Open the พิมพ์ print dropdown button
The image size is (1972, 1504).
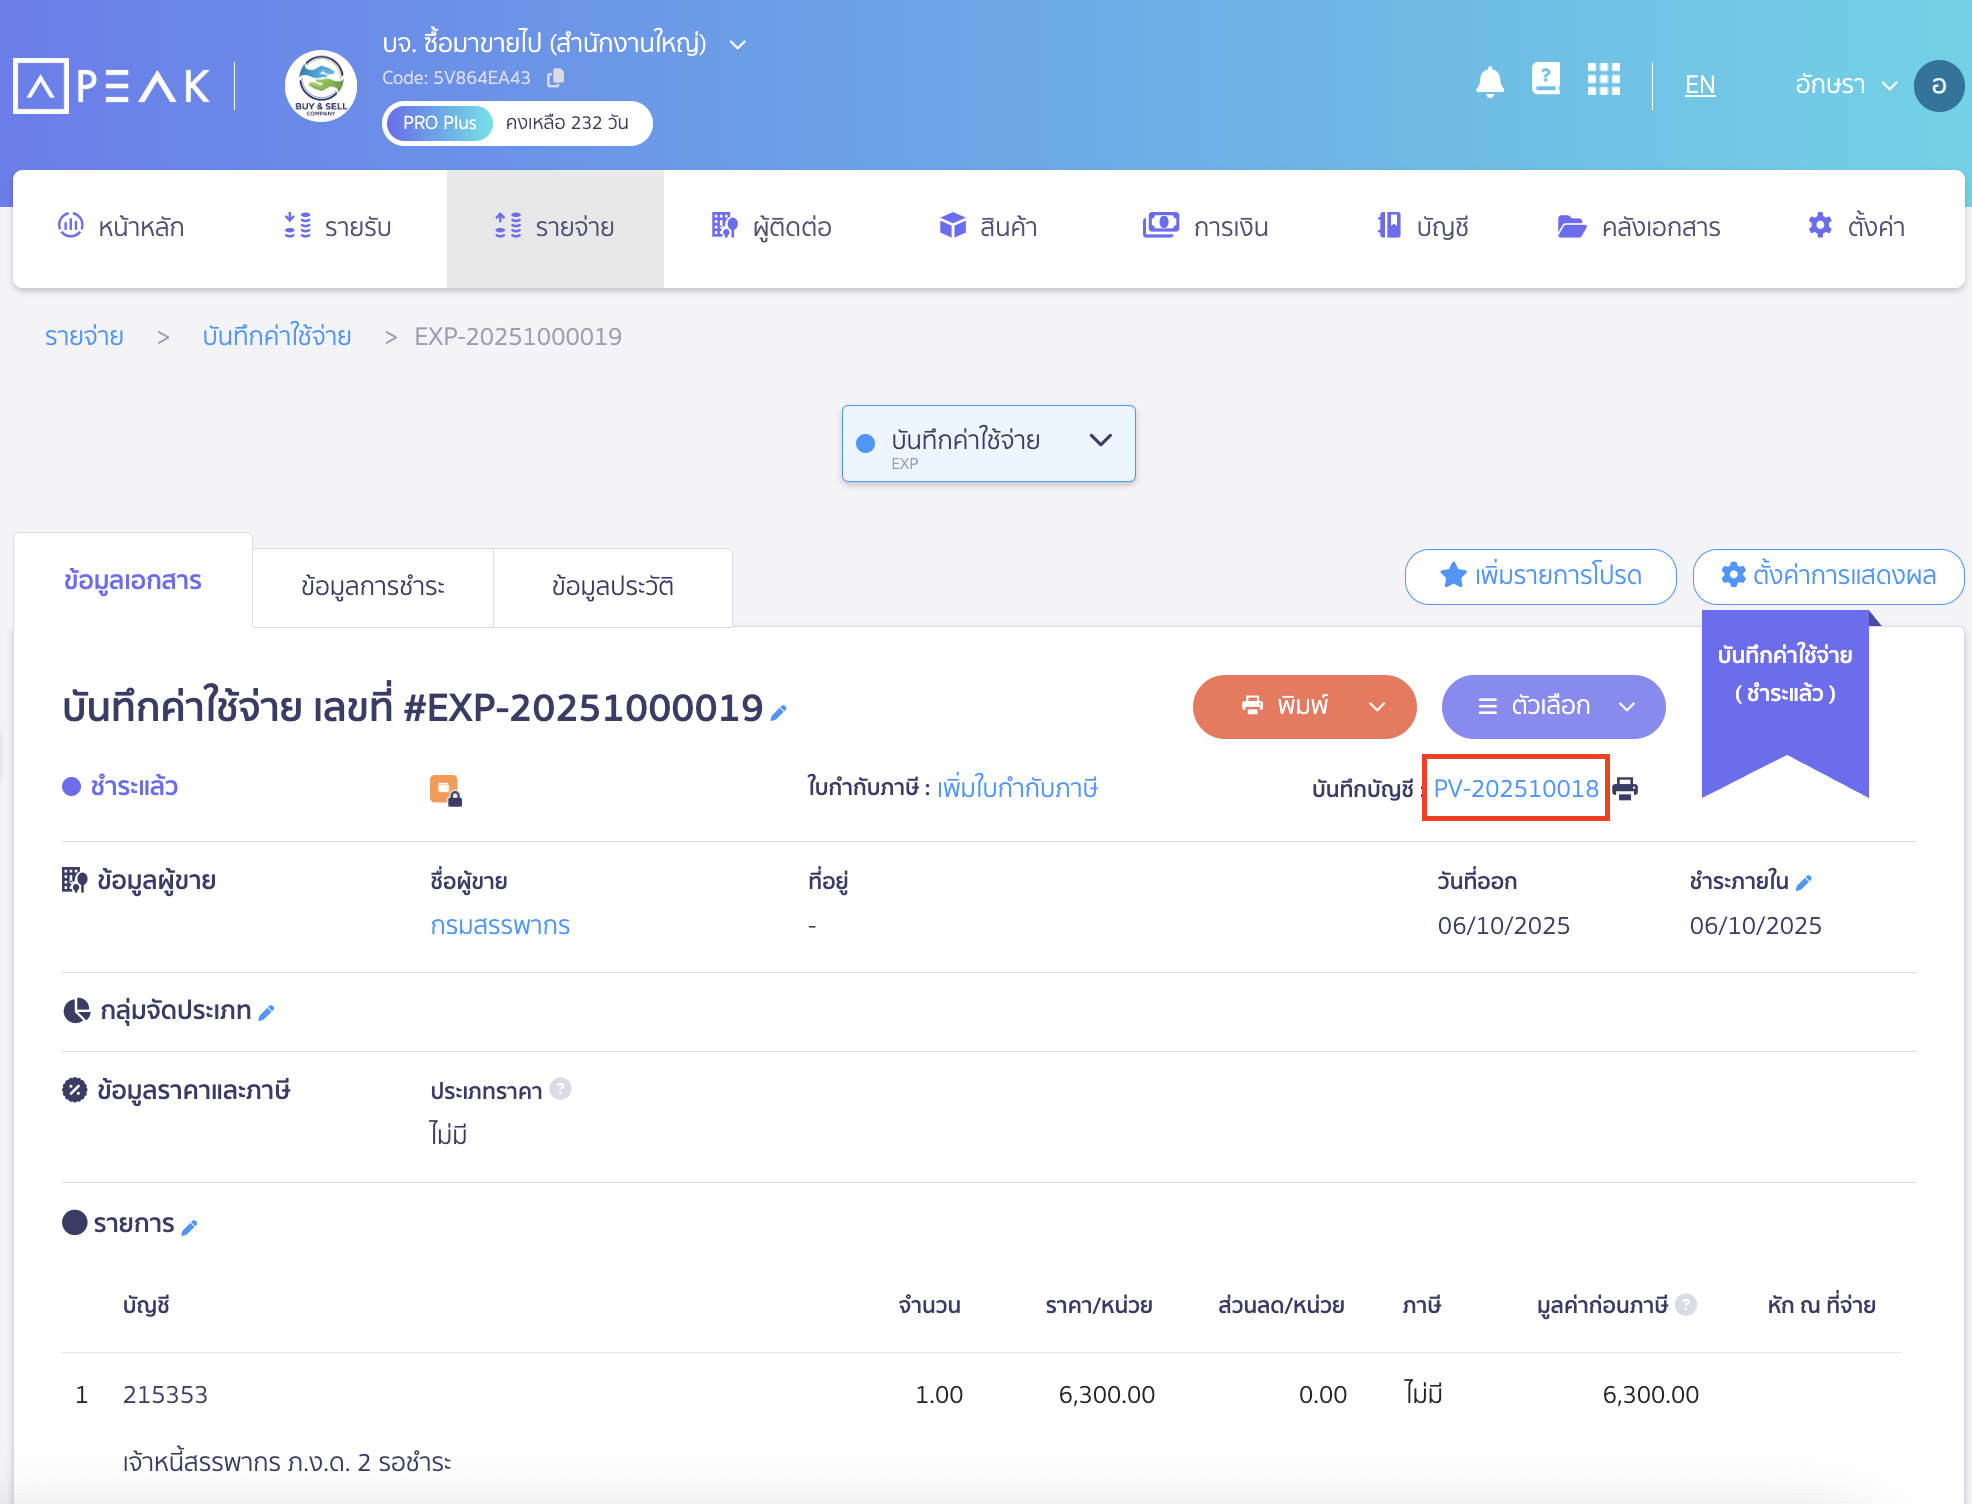1303,707
